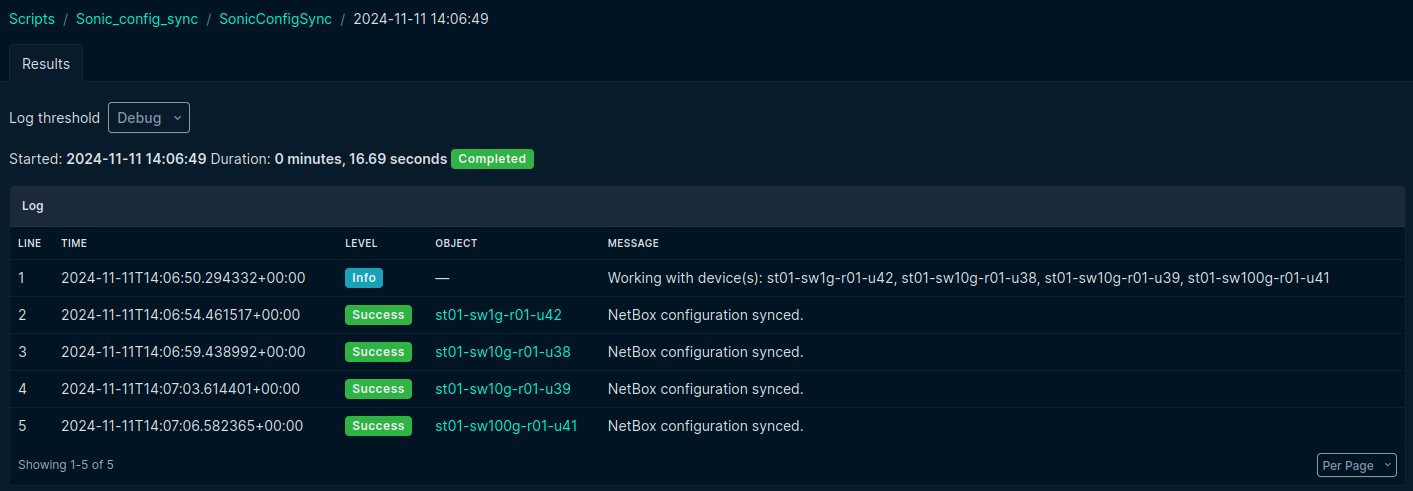
Task: Switch to the Results tab
Action: click(x=46, y=64)
